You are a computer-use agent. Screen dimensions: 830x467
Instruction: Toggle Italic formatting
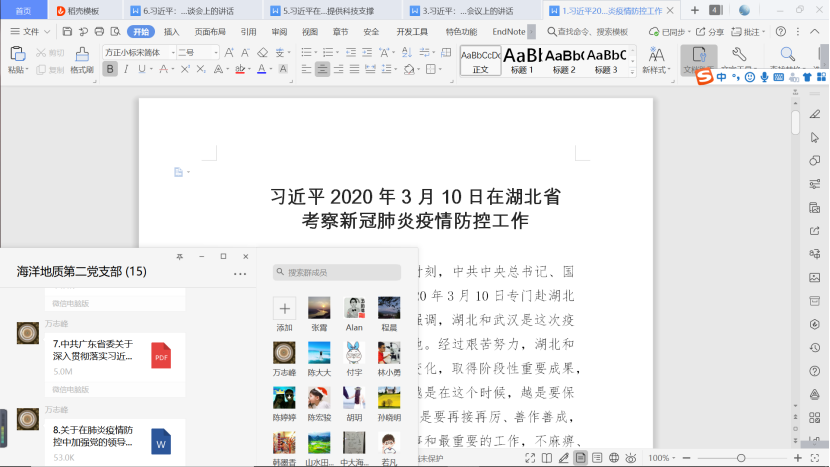click(x=126, y=69)
